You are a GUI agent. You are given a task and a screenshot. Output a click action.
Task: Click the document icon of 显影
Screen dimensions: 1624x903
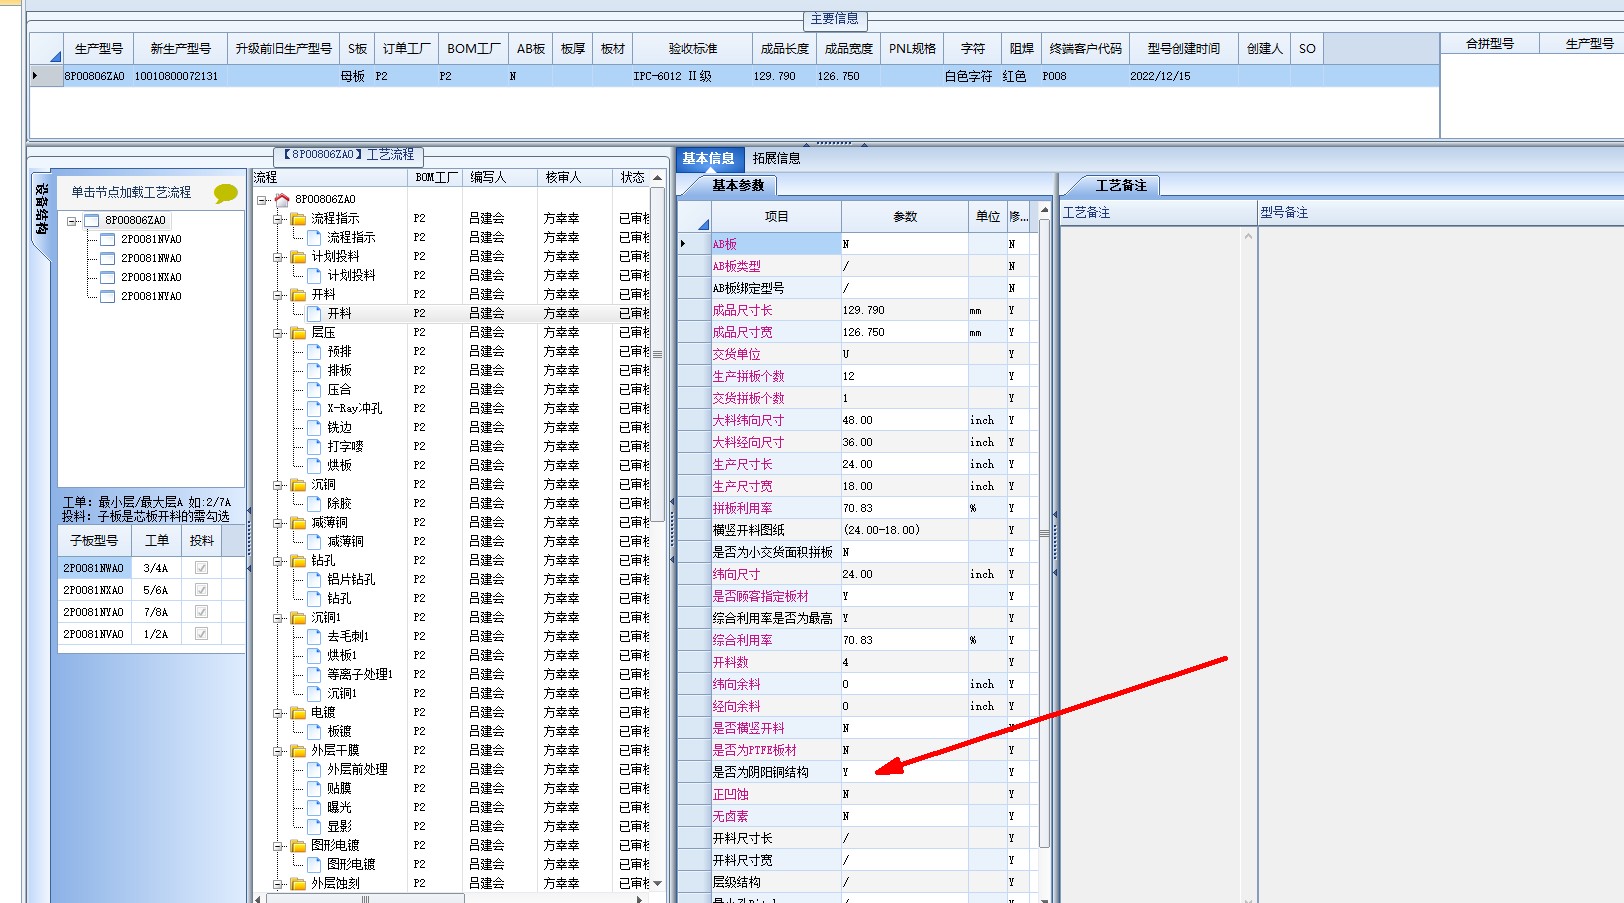(314, 826)
